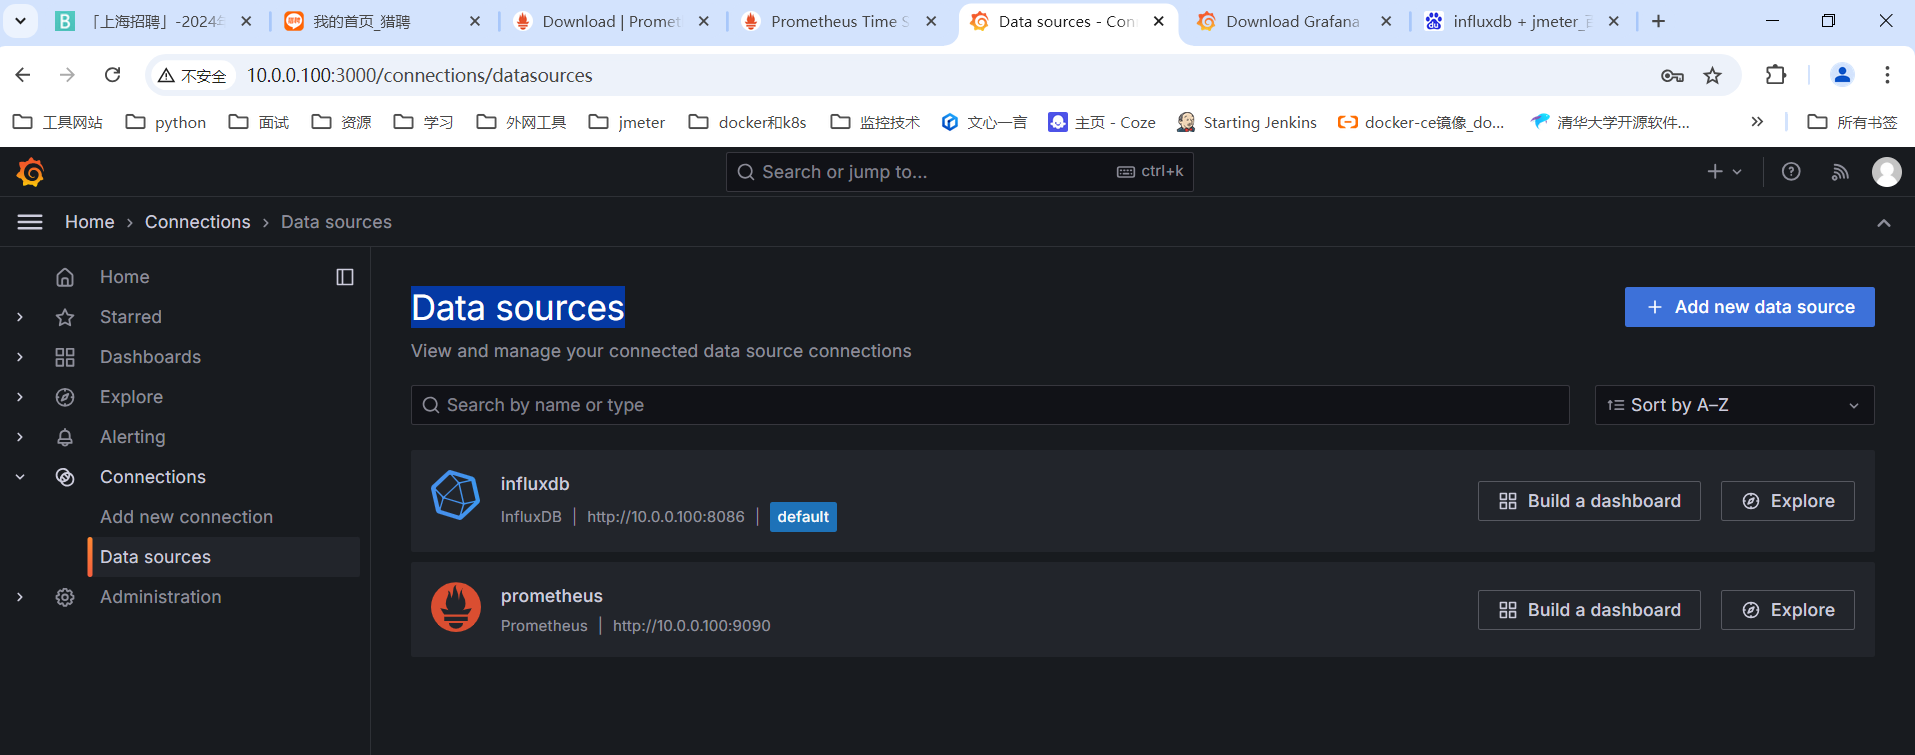
Task: Click the browser address bar URL
Action: tap(420, 75)
